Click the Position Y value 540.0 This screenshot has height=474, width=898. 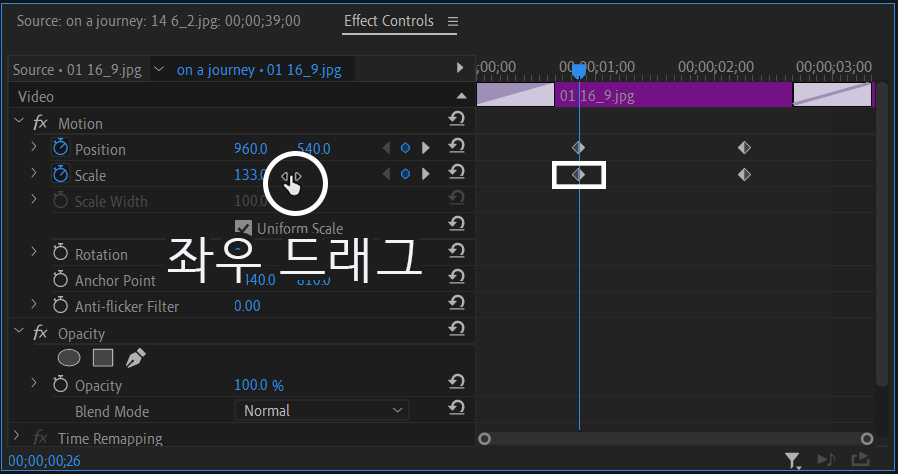coord(313,149)
